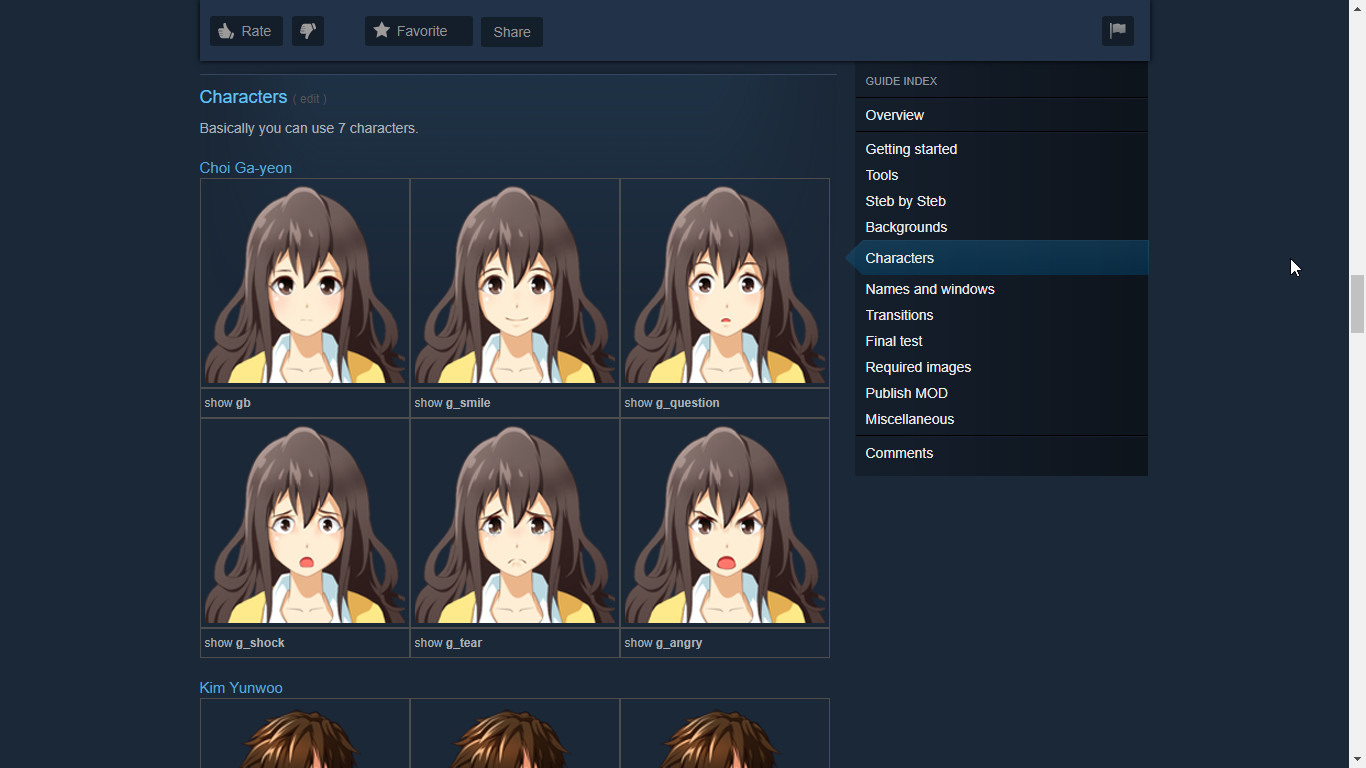Favorite this guide with the star button

tap(418, 31)
